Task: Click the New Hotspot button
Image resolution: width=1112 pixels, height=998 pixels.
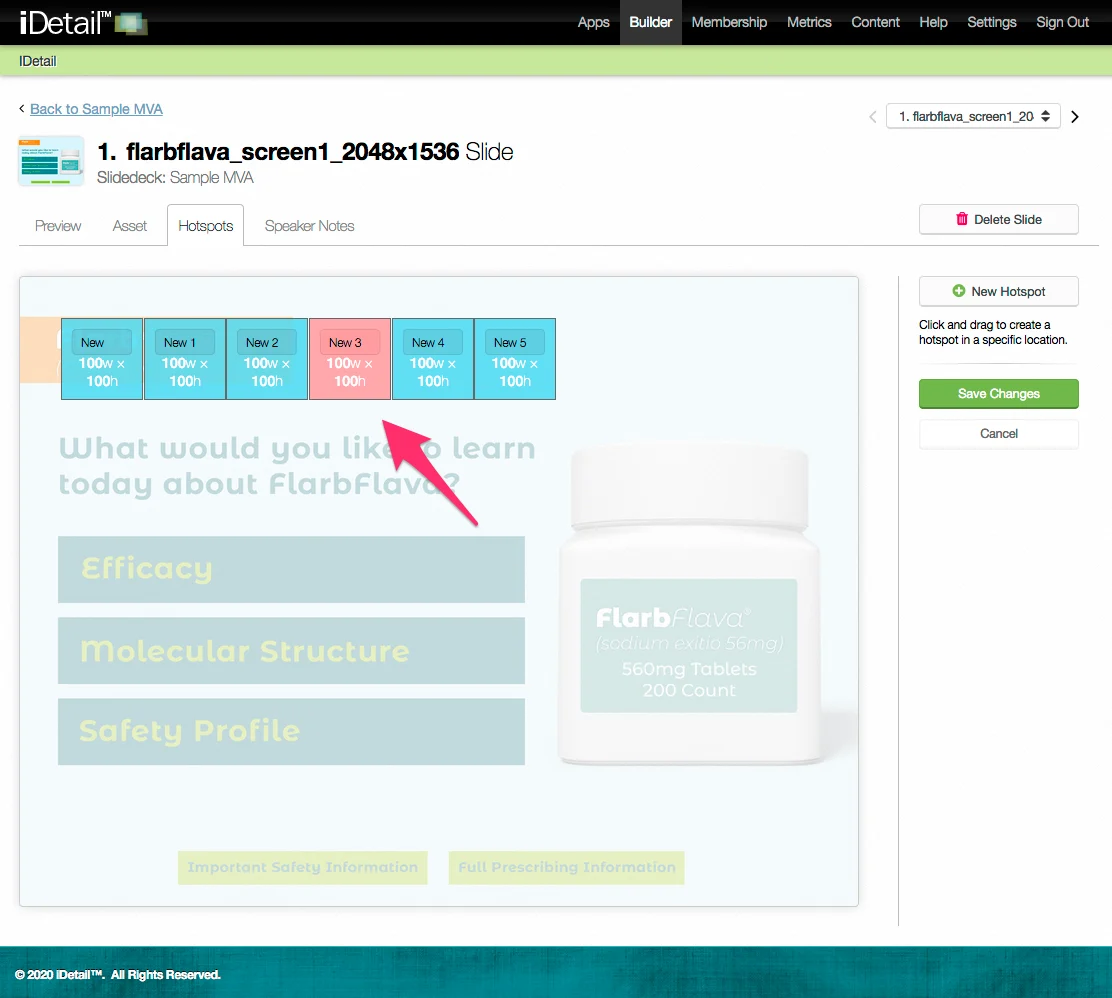Action: tap(999, 292)
